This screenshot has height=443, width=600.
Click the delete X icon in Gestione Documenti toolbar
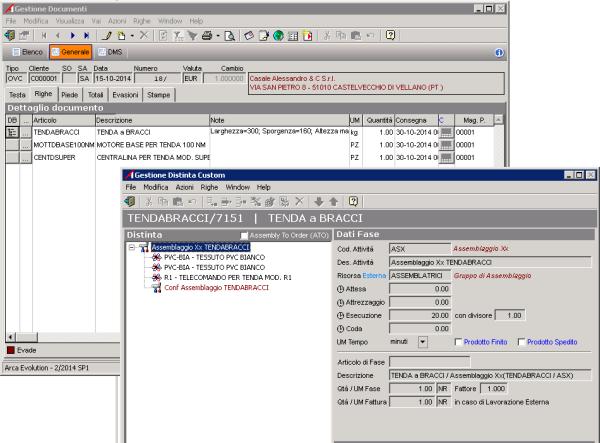(x=144, y=36)
